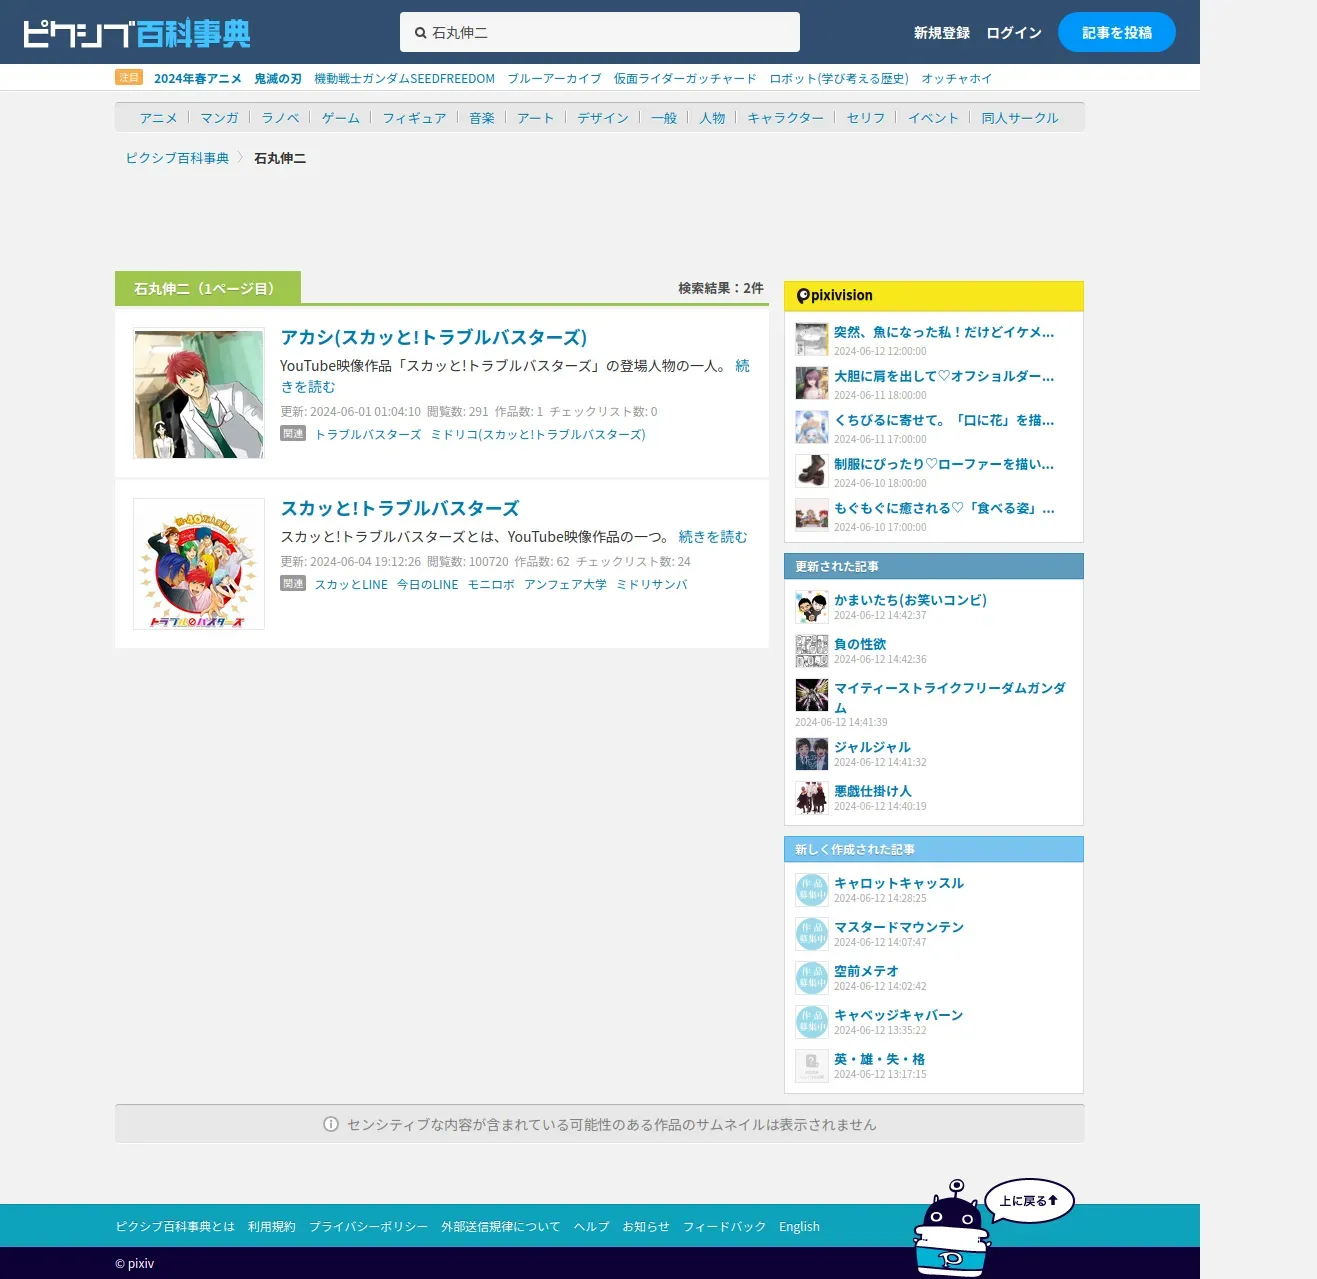Viewport: 1317px width, 1279px height.
Task: Click placeholder icon beside キャベッジキャバーン
Action: coord(811,1022)
